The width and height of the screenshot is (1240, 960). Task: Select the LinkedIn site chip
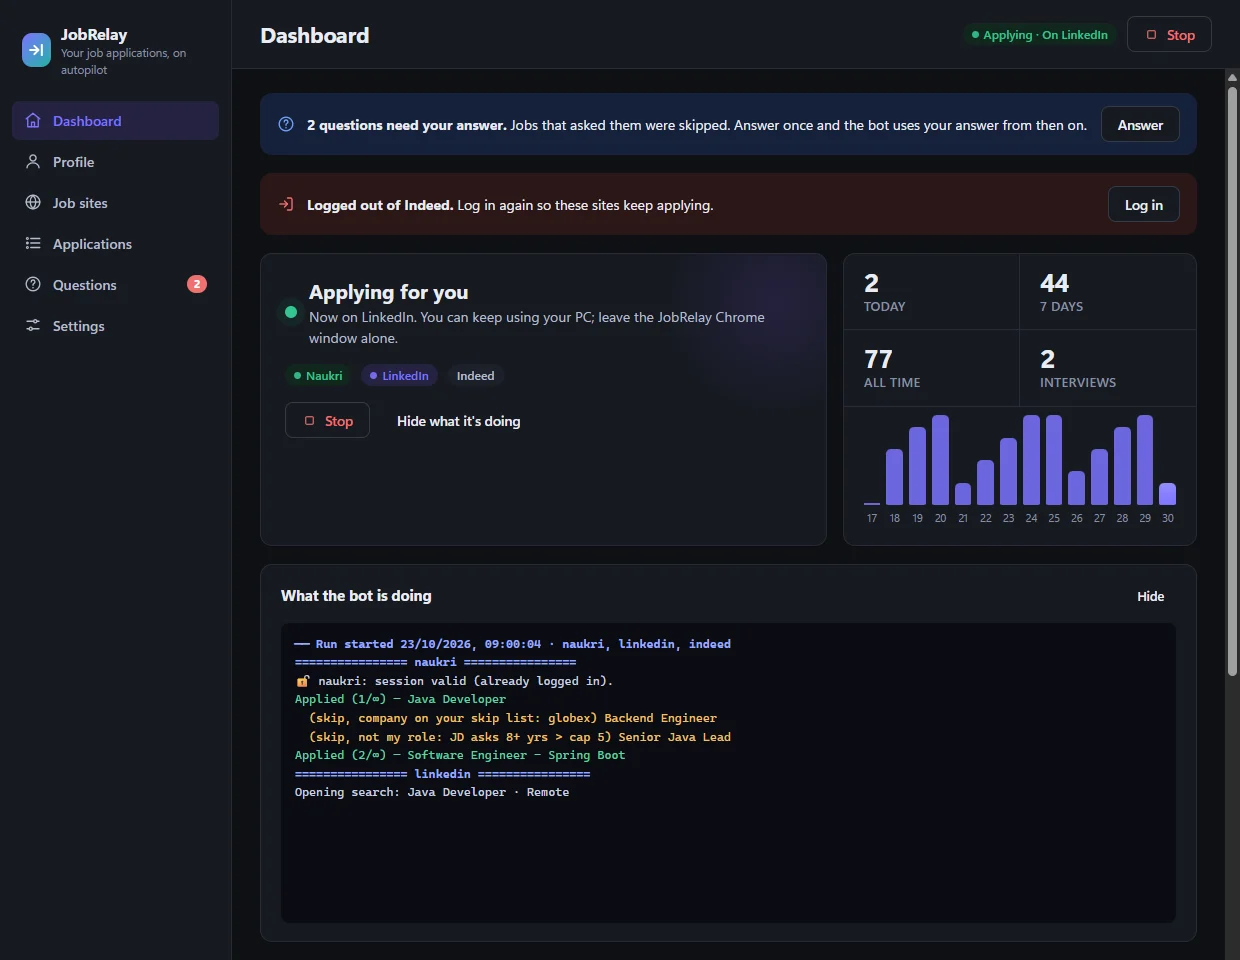click(x=399, y=376)
